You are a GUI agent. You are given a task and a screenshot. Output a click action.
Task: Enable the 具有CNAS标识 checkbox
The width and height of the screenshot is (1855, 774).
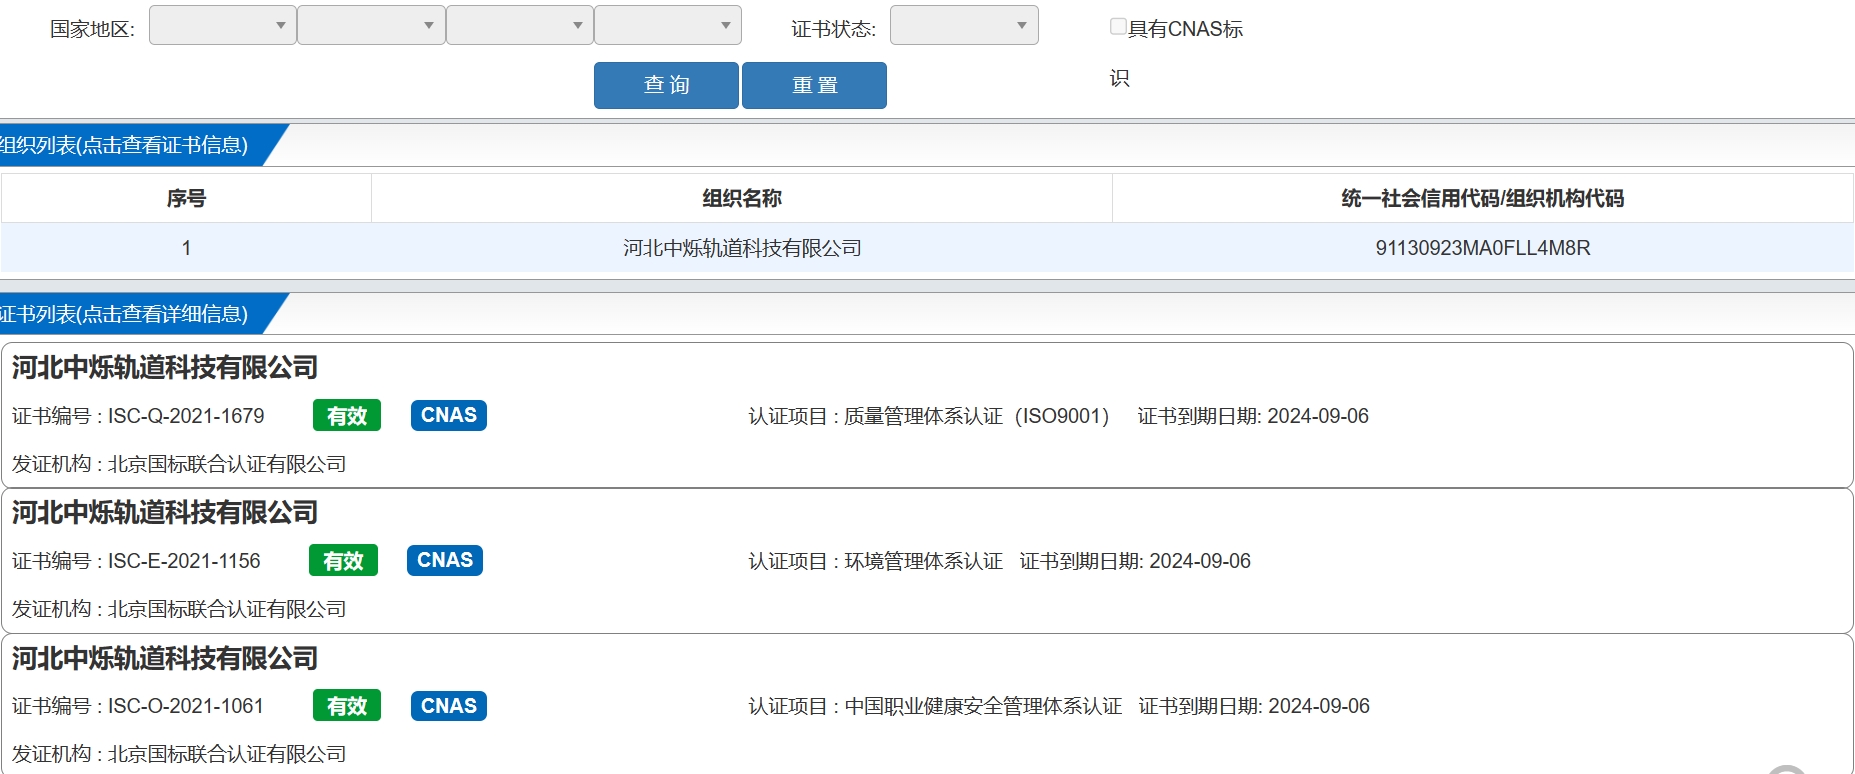click(1118, 27)
